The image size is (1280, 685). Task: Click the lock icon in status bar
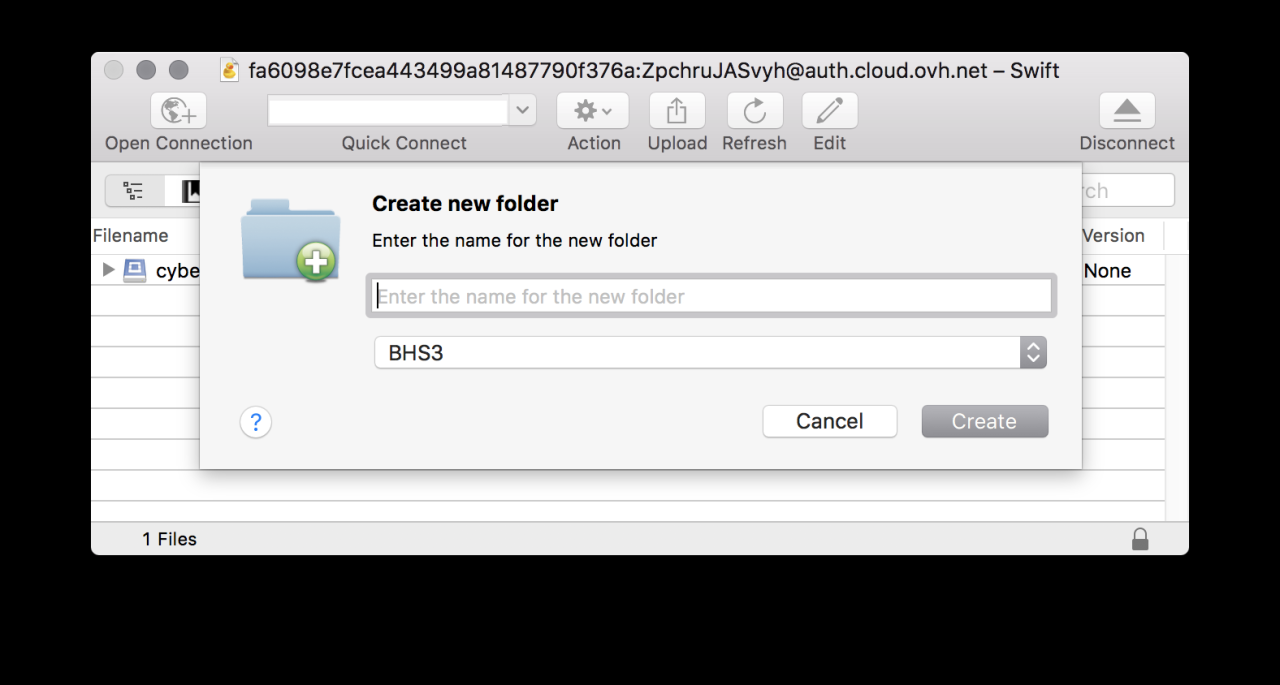point(1140,539)
